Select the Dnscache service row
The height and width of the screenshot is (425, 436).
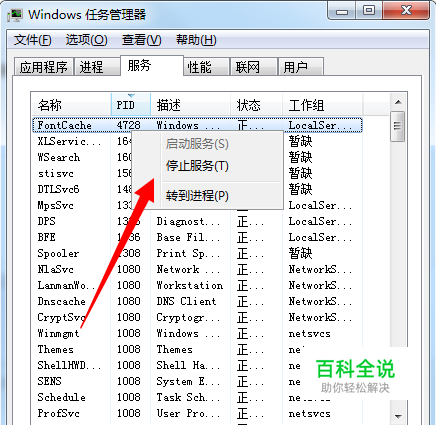197,301
